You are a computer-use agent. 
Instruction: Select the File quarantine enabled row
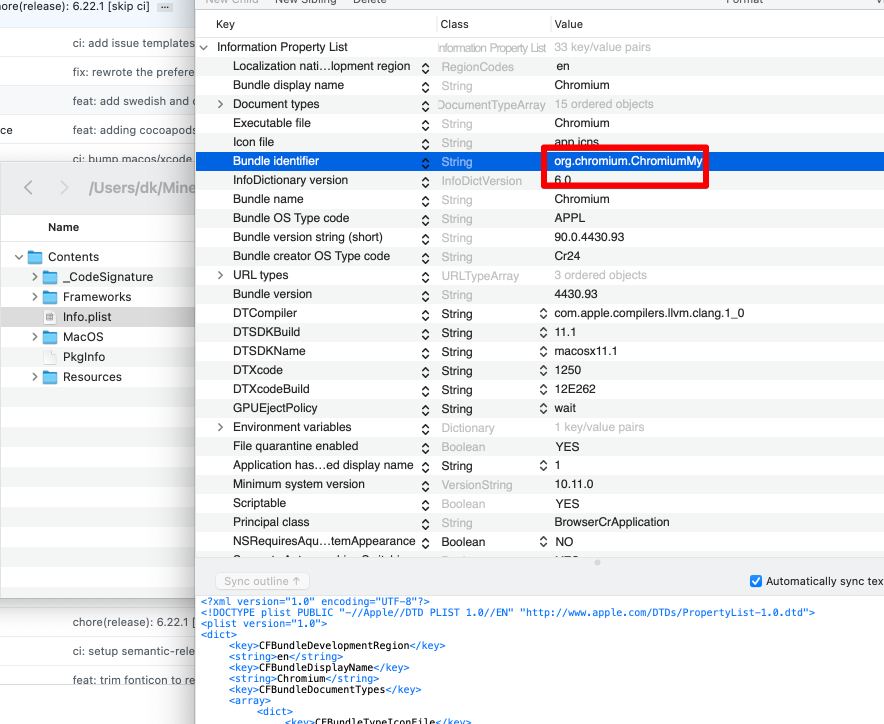tap(540, 447)
